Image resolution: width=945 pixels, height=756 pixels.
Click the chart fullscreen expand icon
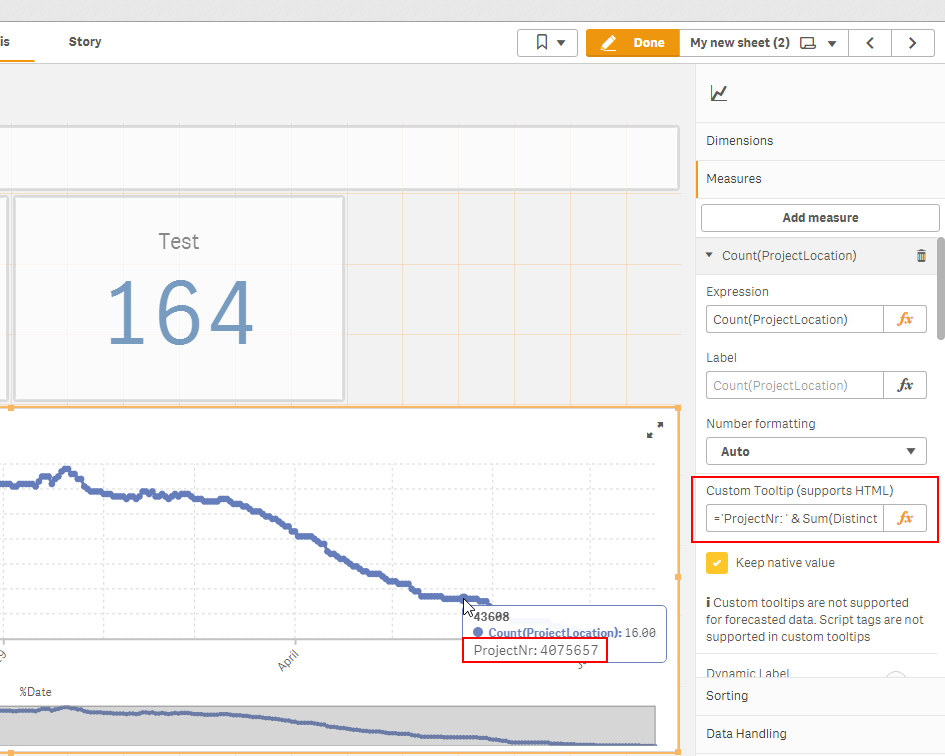(655, 430)
